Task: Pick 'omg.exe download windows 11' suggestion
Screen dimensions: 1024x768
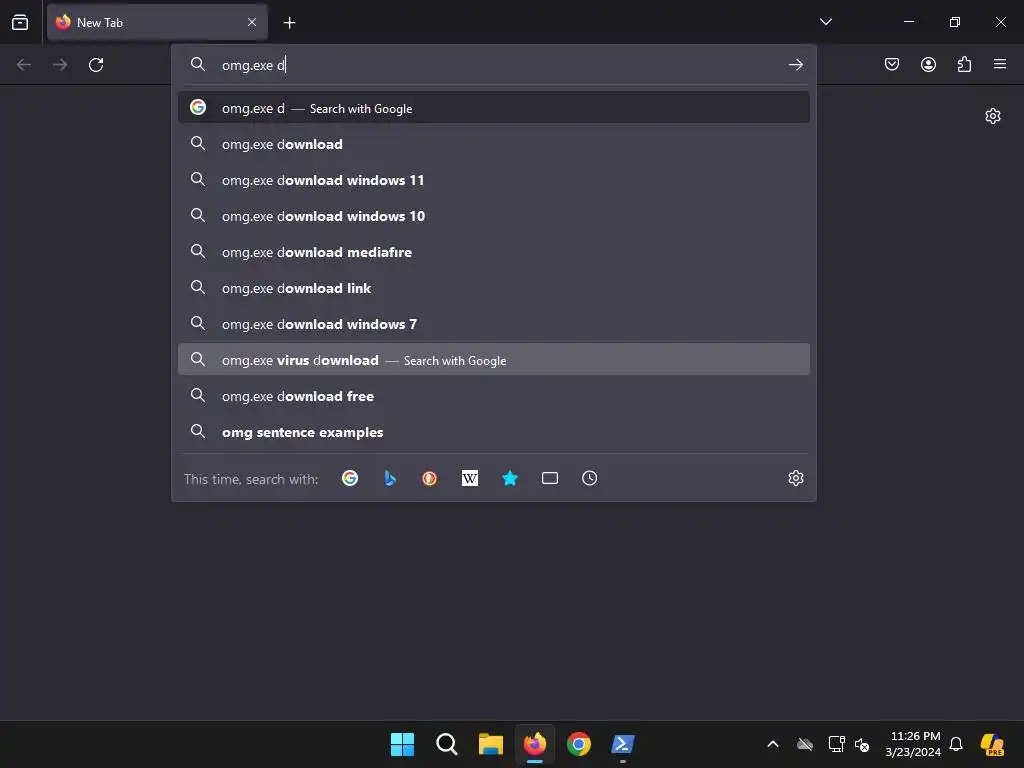Action: (494, 180)
